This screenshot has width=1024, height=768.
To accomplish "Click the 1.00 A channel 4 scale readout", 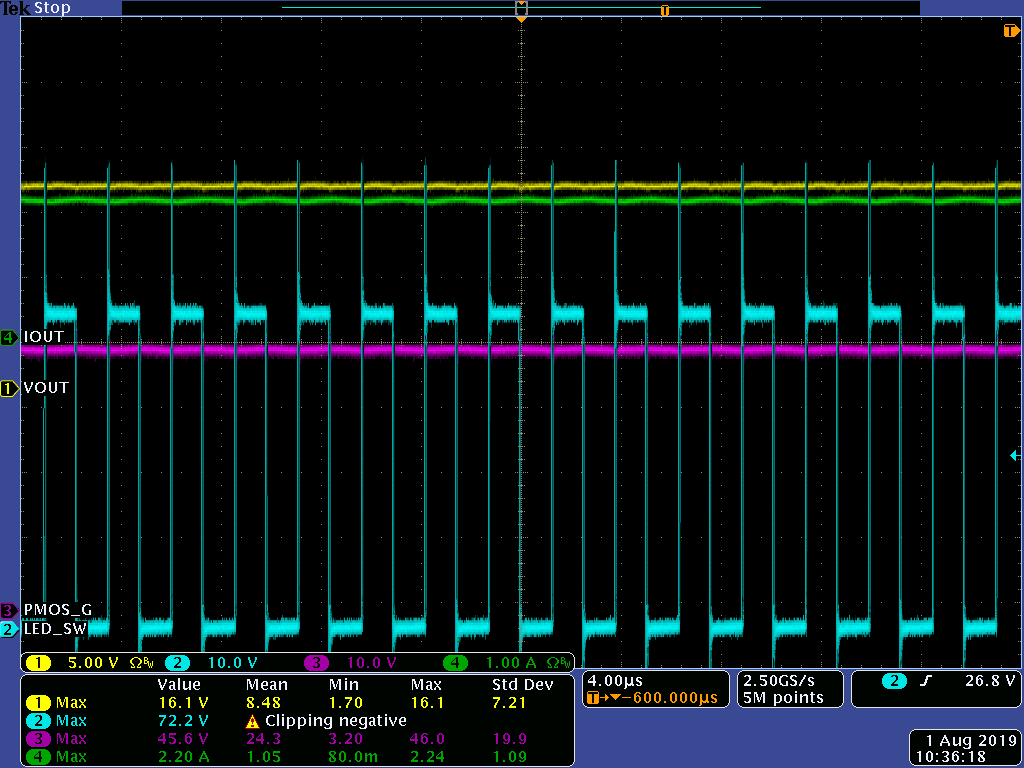I will (511, 663).
